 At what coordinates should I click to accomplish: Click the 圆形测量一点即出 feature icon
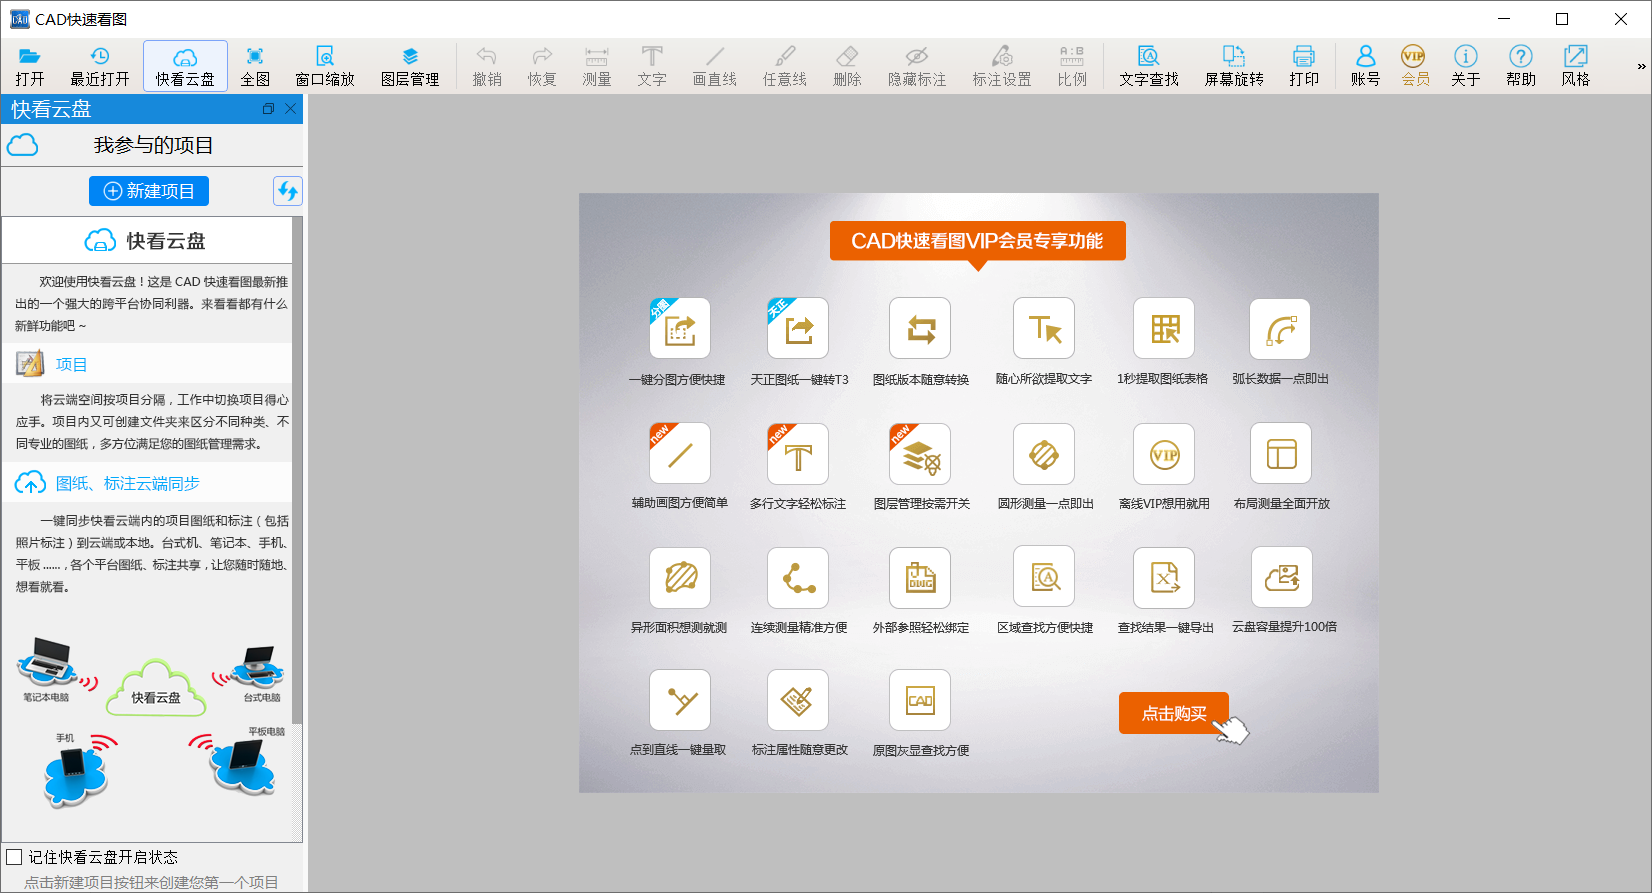pyautogui.click(x=1044, y=453)
